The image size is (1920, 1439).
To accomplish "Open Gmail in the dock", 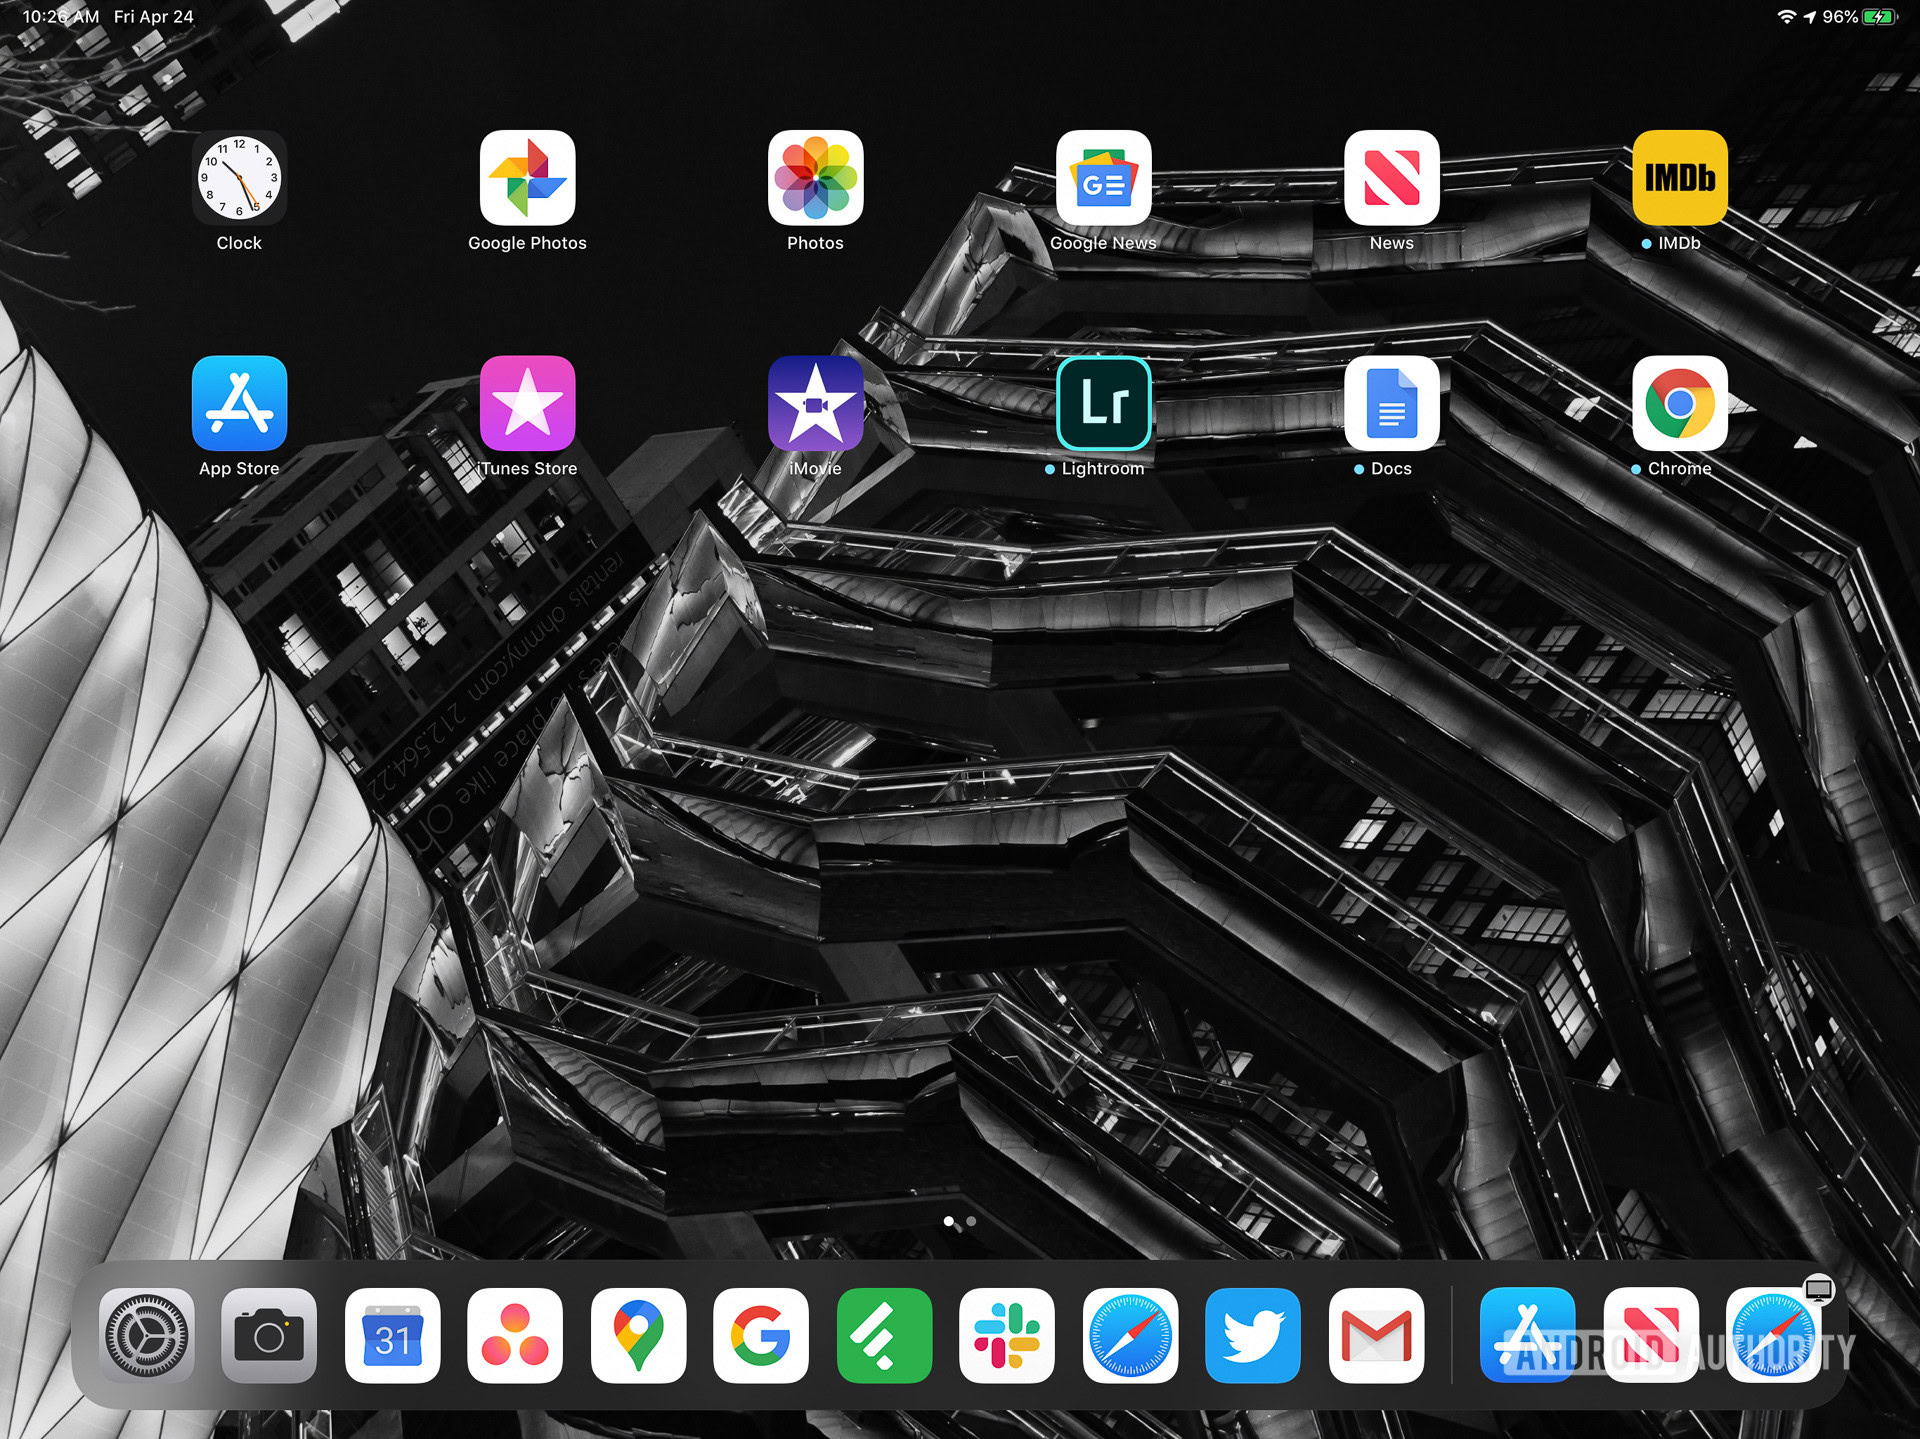I will point(1376,1335).
